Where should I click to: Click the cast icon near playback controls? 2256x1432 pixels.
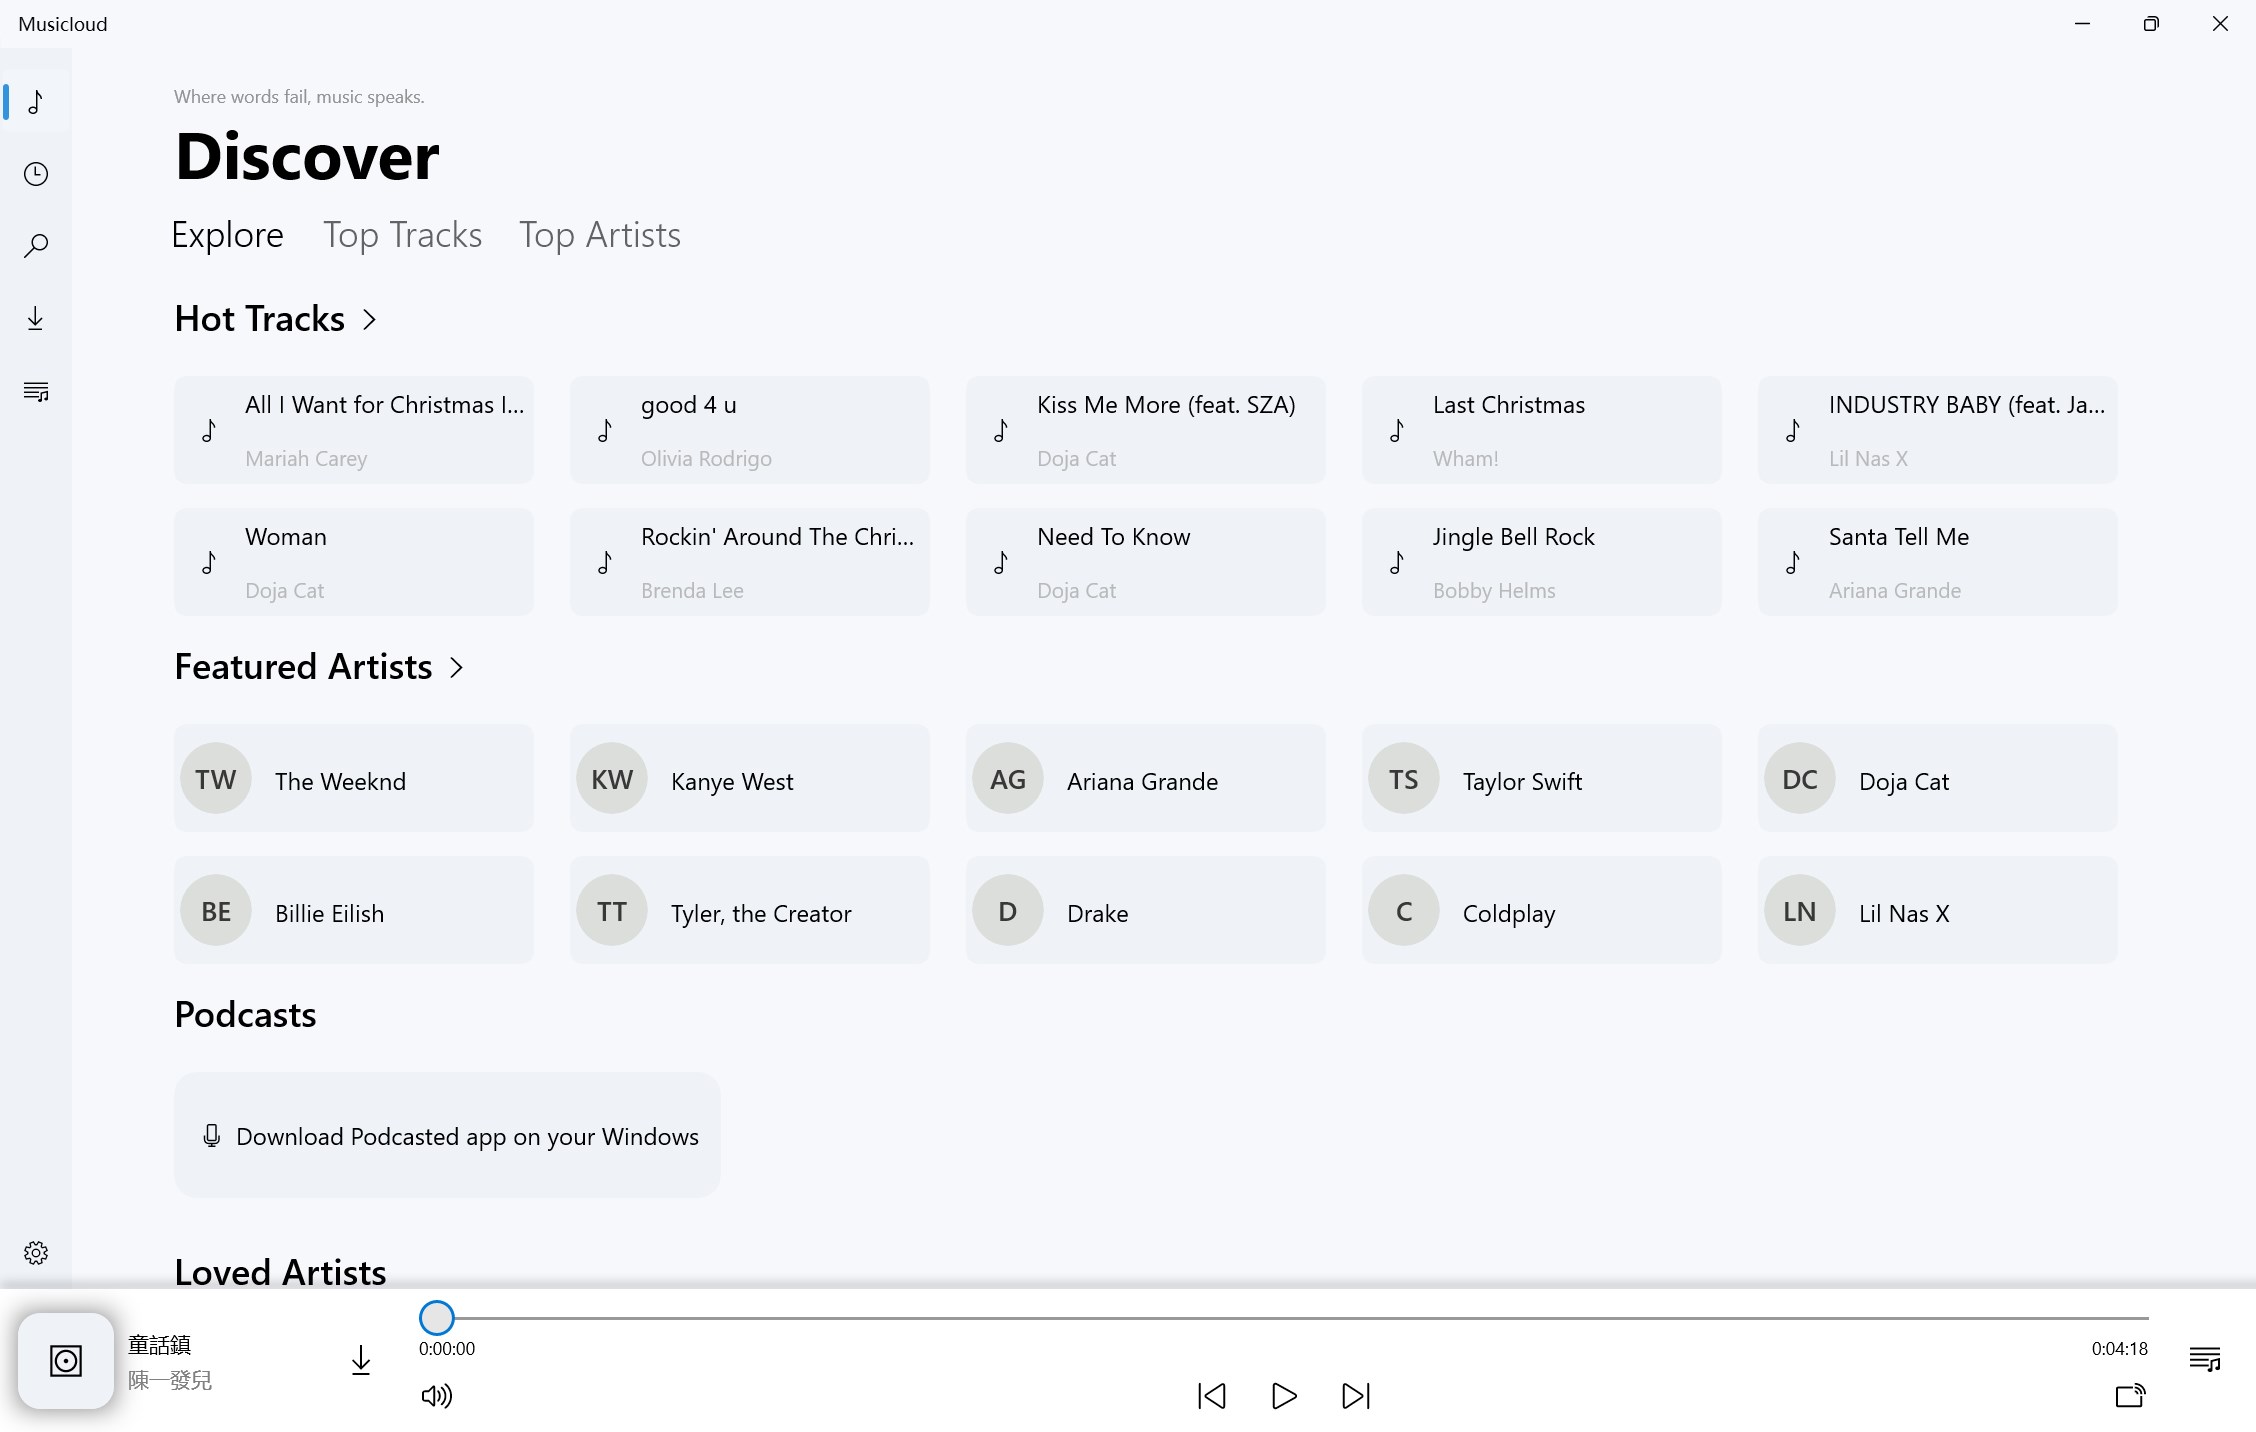tap(2129, 1396)
